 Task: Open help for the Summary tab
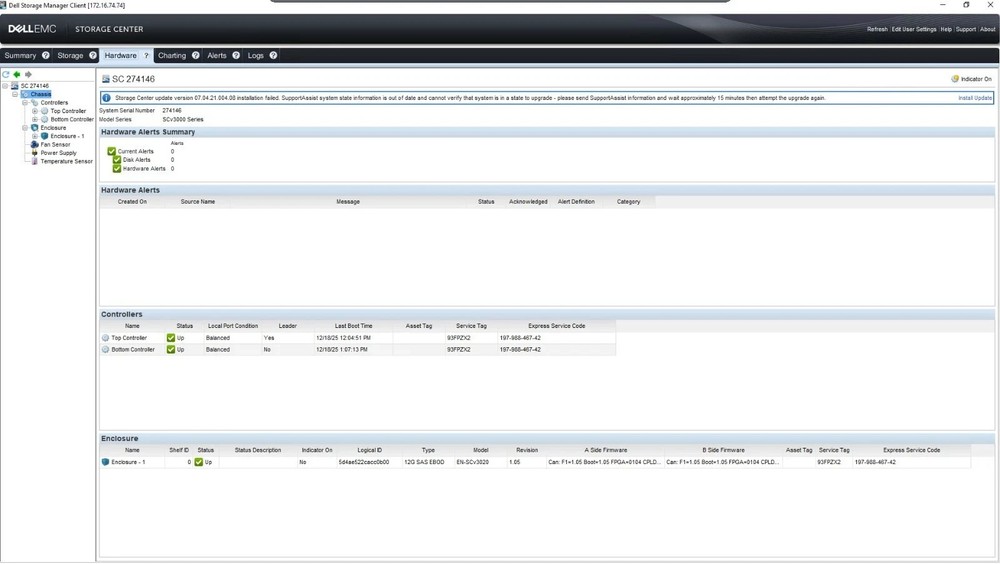coord(45,56)
